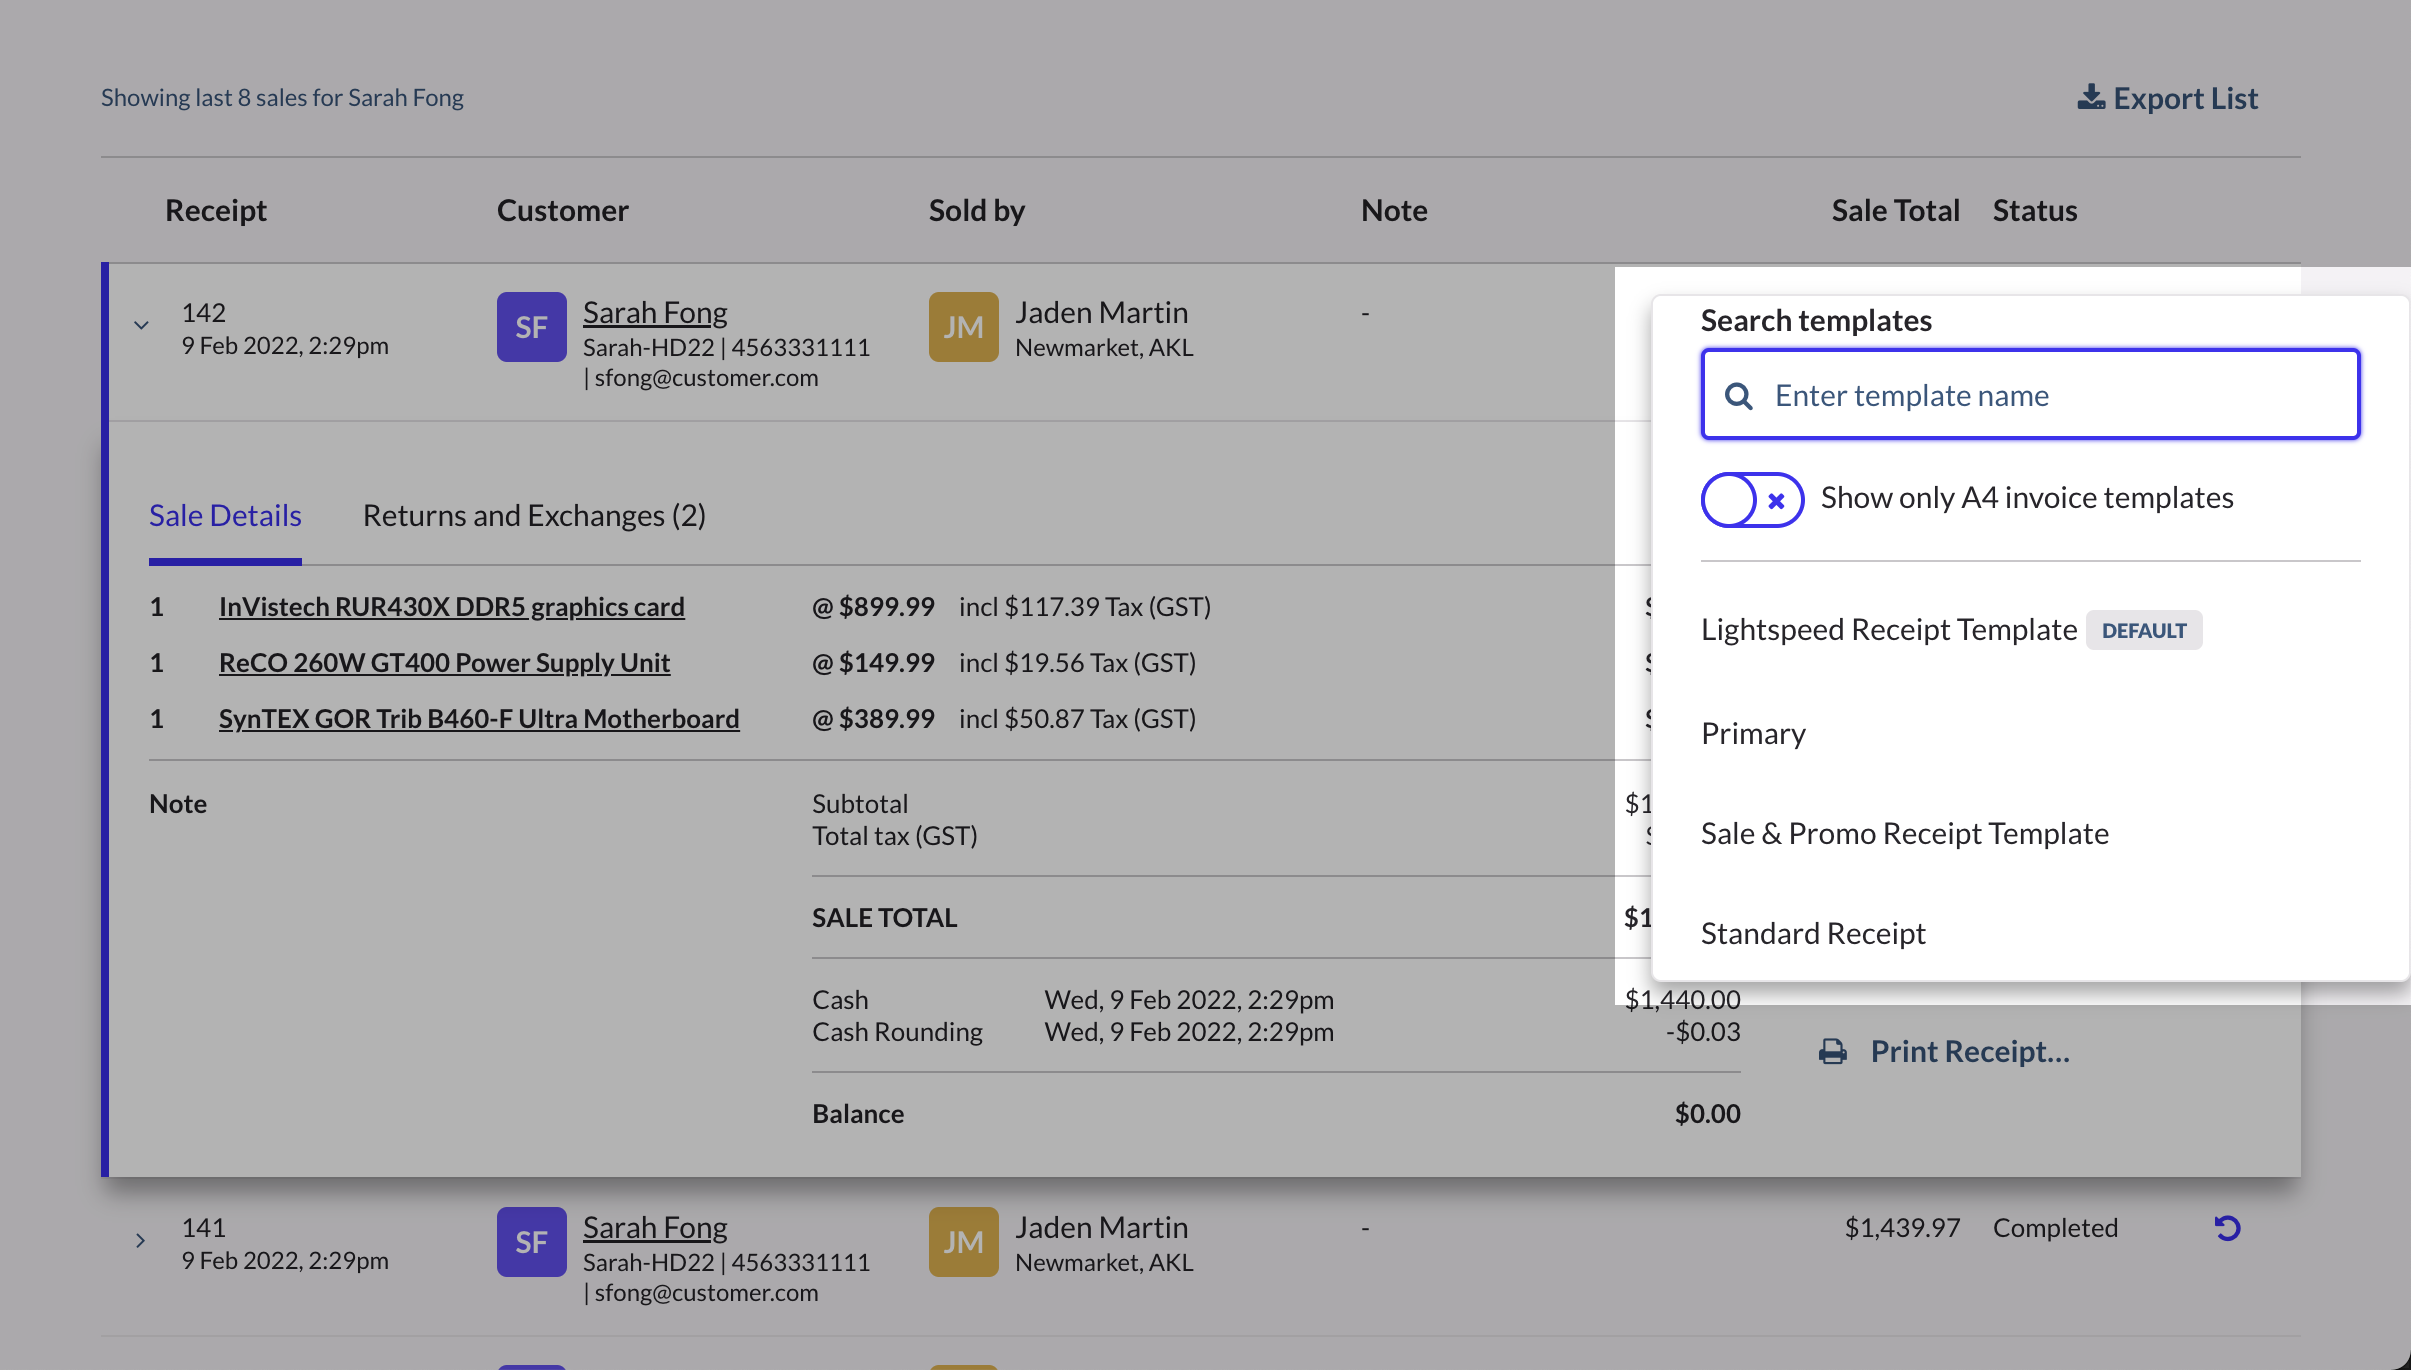2411x1370 pixels.
Task: Click the SF avatar on receipt 141
Action: click(x=531, y=1241)
